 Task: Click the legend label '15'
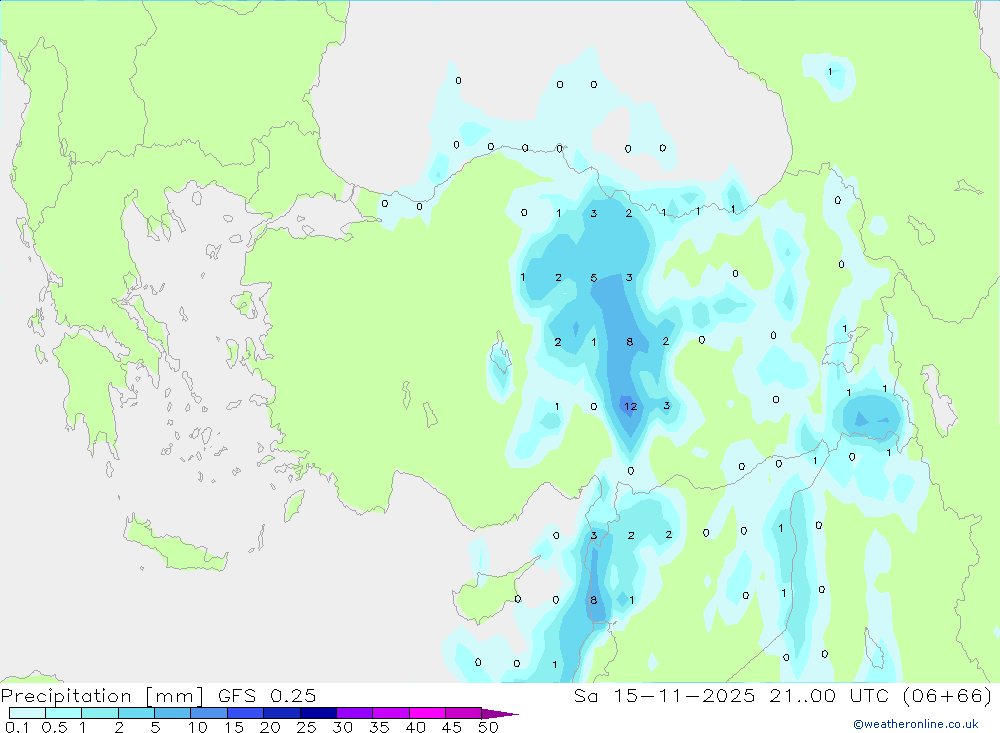point(234,727)
